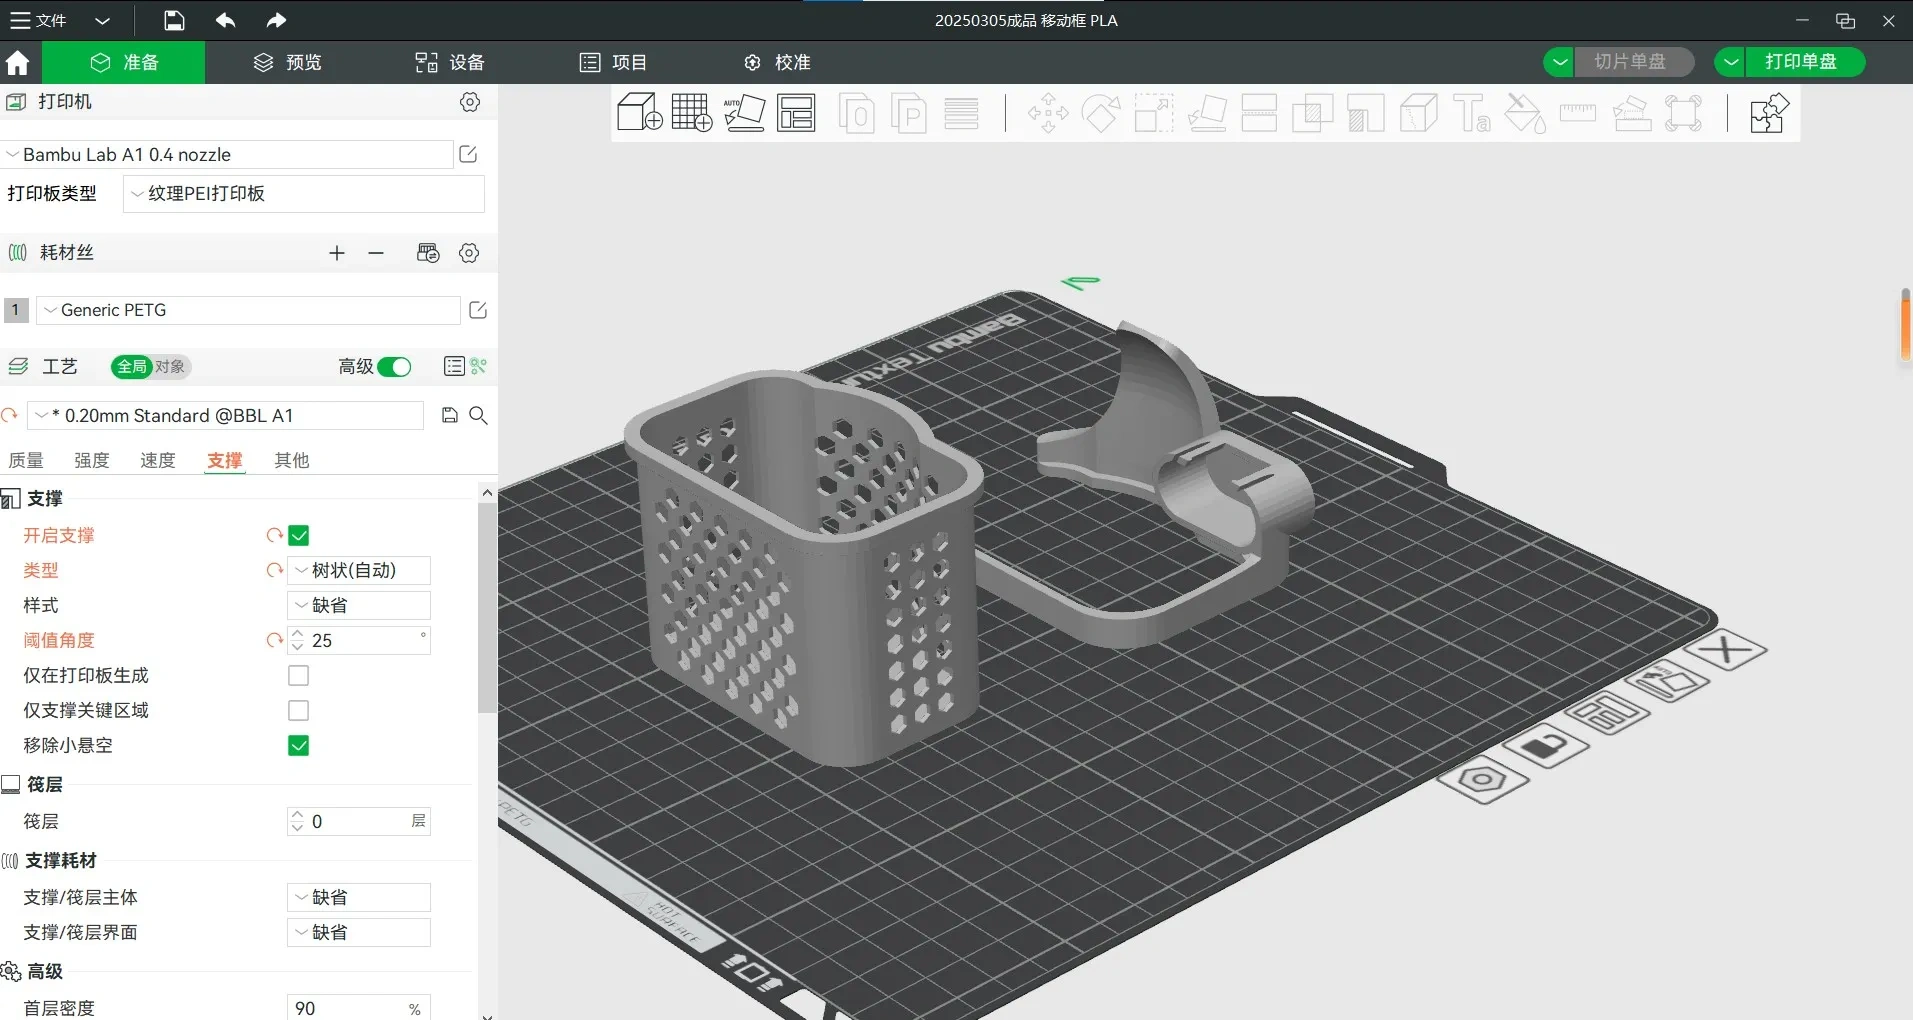Select the Lay on face tool

(1207, 113)
